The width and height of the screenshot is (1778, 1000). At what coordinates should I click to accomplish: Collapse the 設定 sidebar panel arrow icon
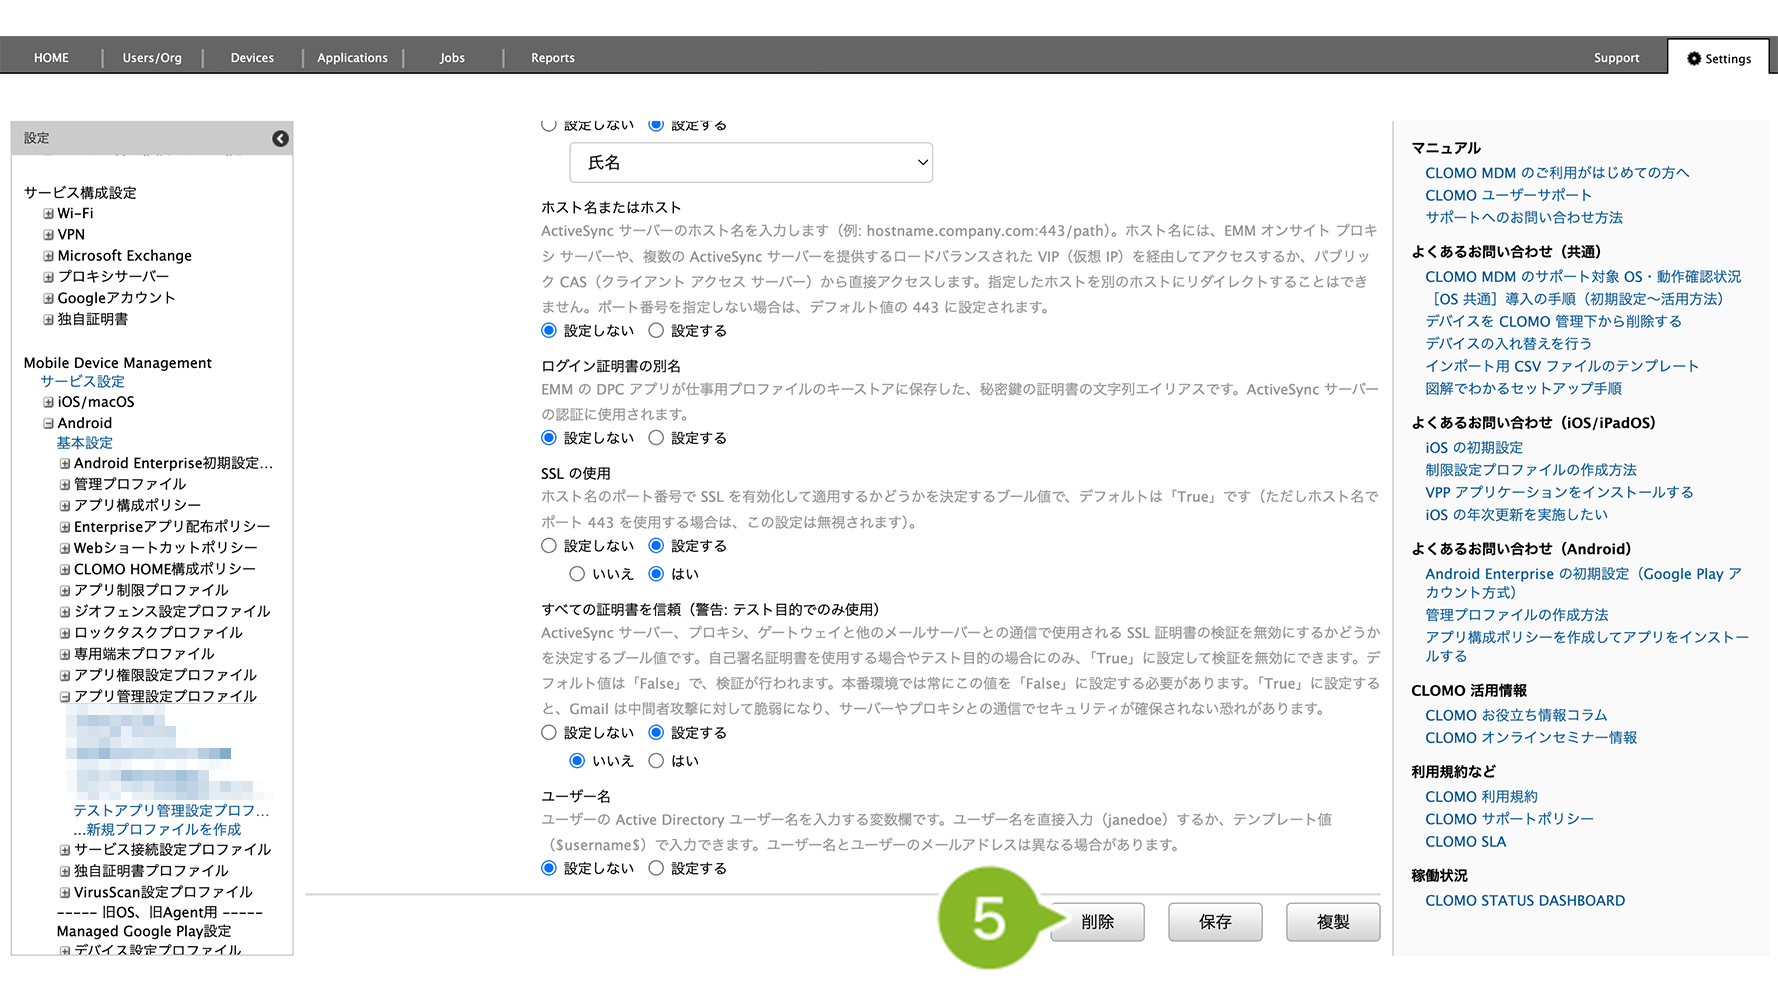pos(280,139)
